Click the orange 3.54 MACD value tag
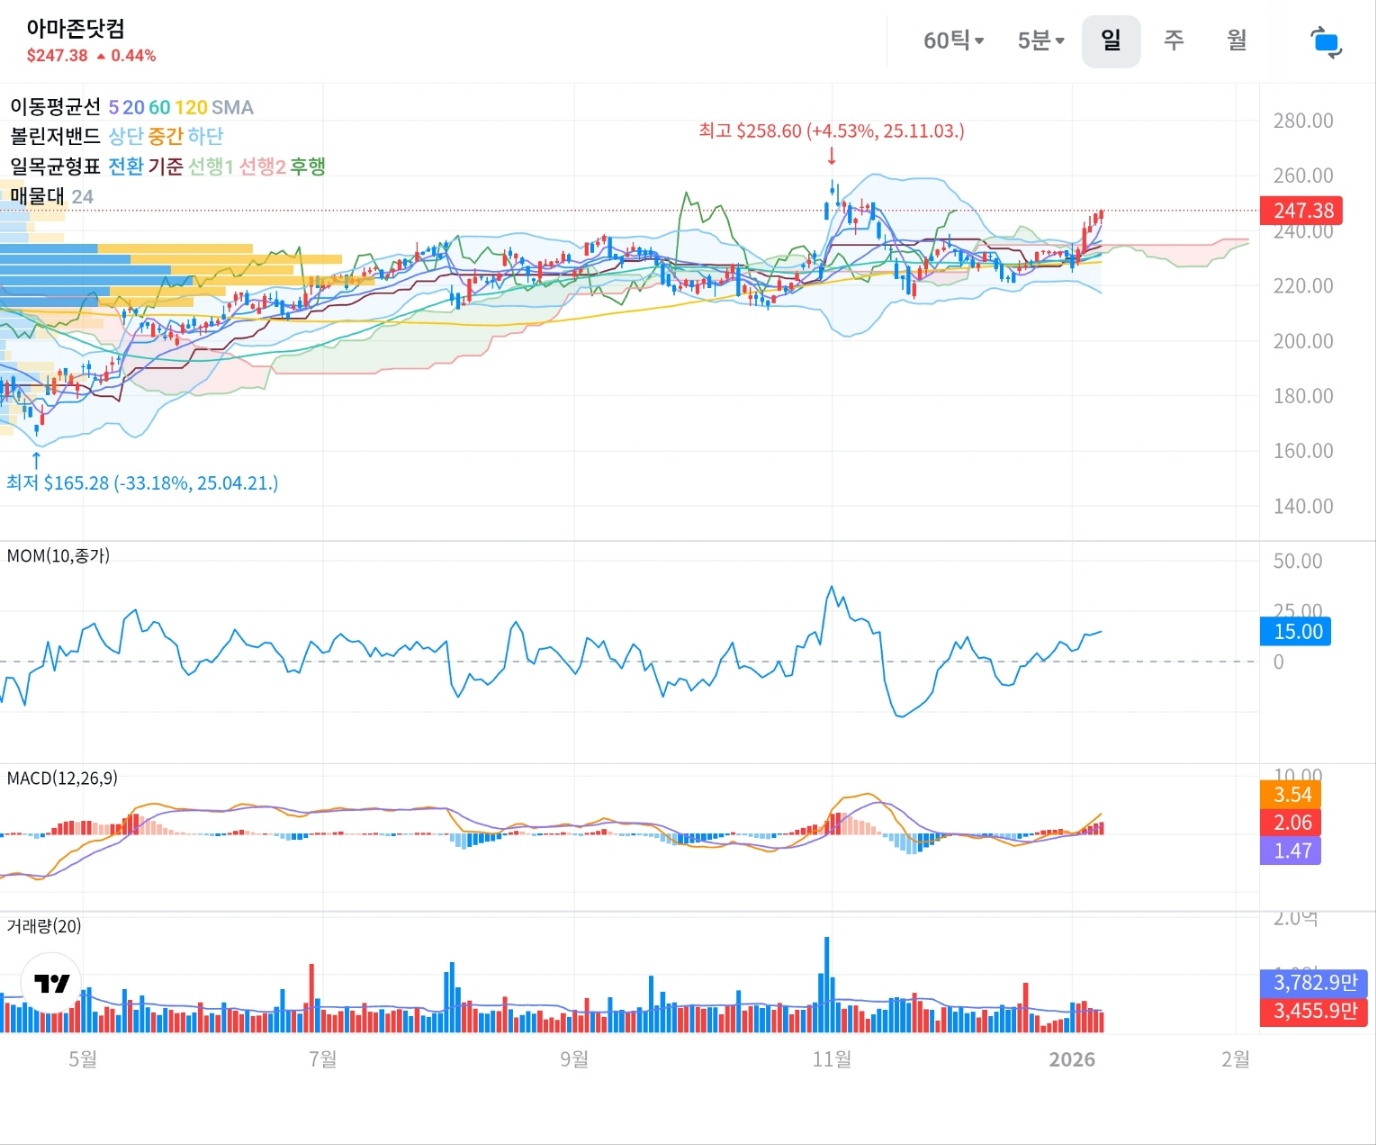The height and width of the screenshot is (1145, 1376). [1292, 795]
